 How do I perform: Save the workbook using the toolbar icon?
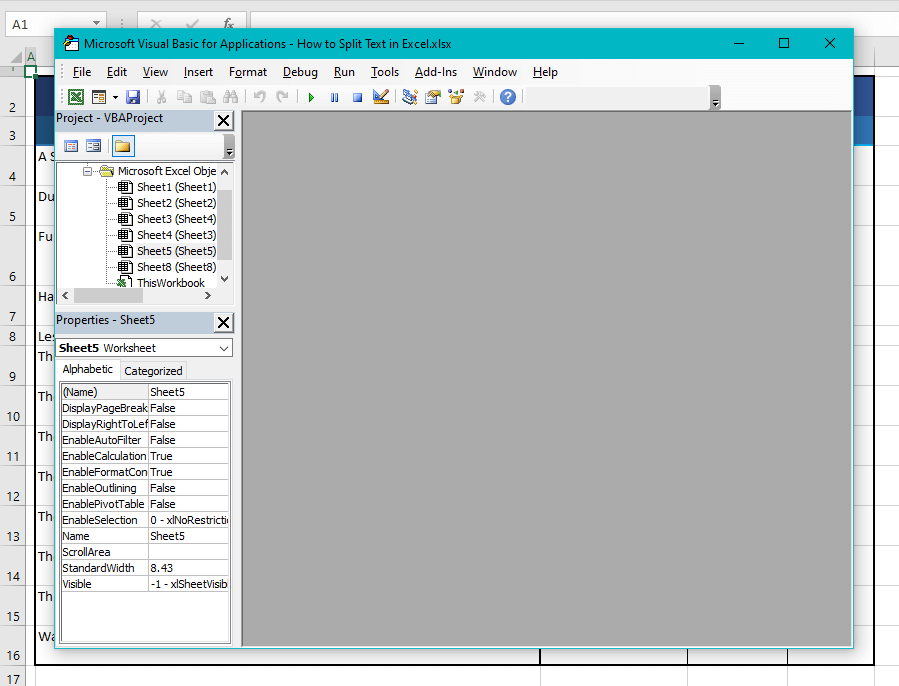(x=132, y=97)
